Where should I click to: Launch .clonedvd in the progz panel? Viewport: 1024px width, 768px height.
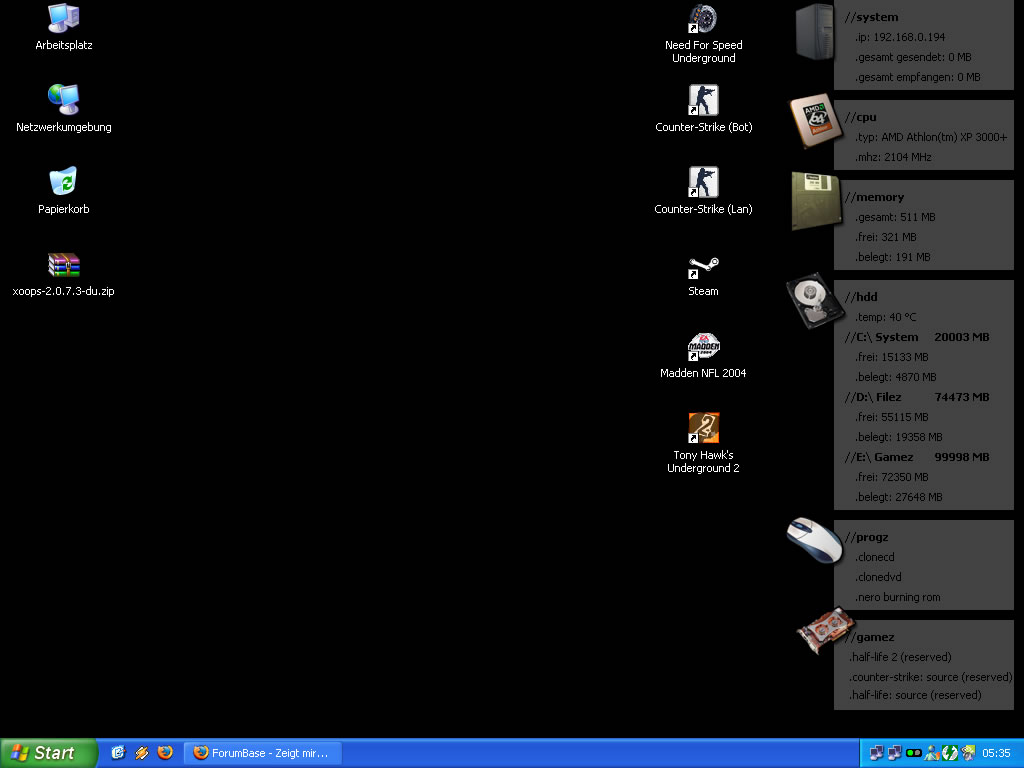878,577
